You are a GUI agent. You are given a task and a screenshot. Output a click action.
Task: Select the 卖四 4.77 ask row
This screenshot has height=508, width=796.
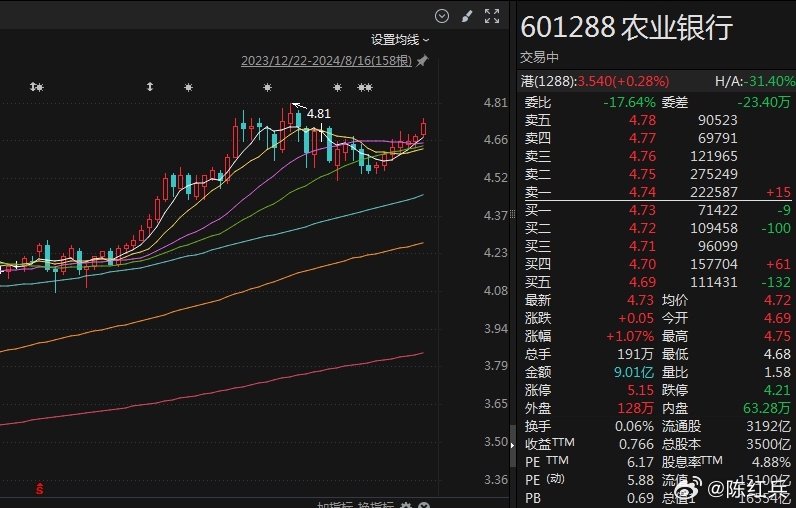click(656, 138)
